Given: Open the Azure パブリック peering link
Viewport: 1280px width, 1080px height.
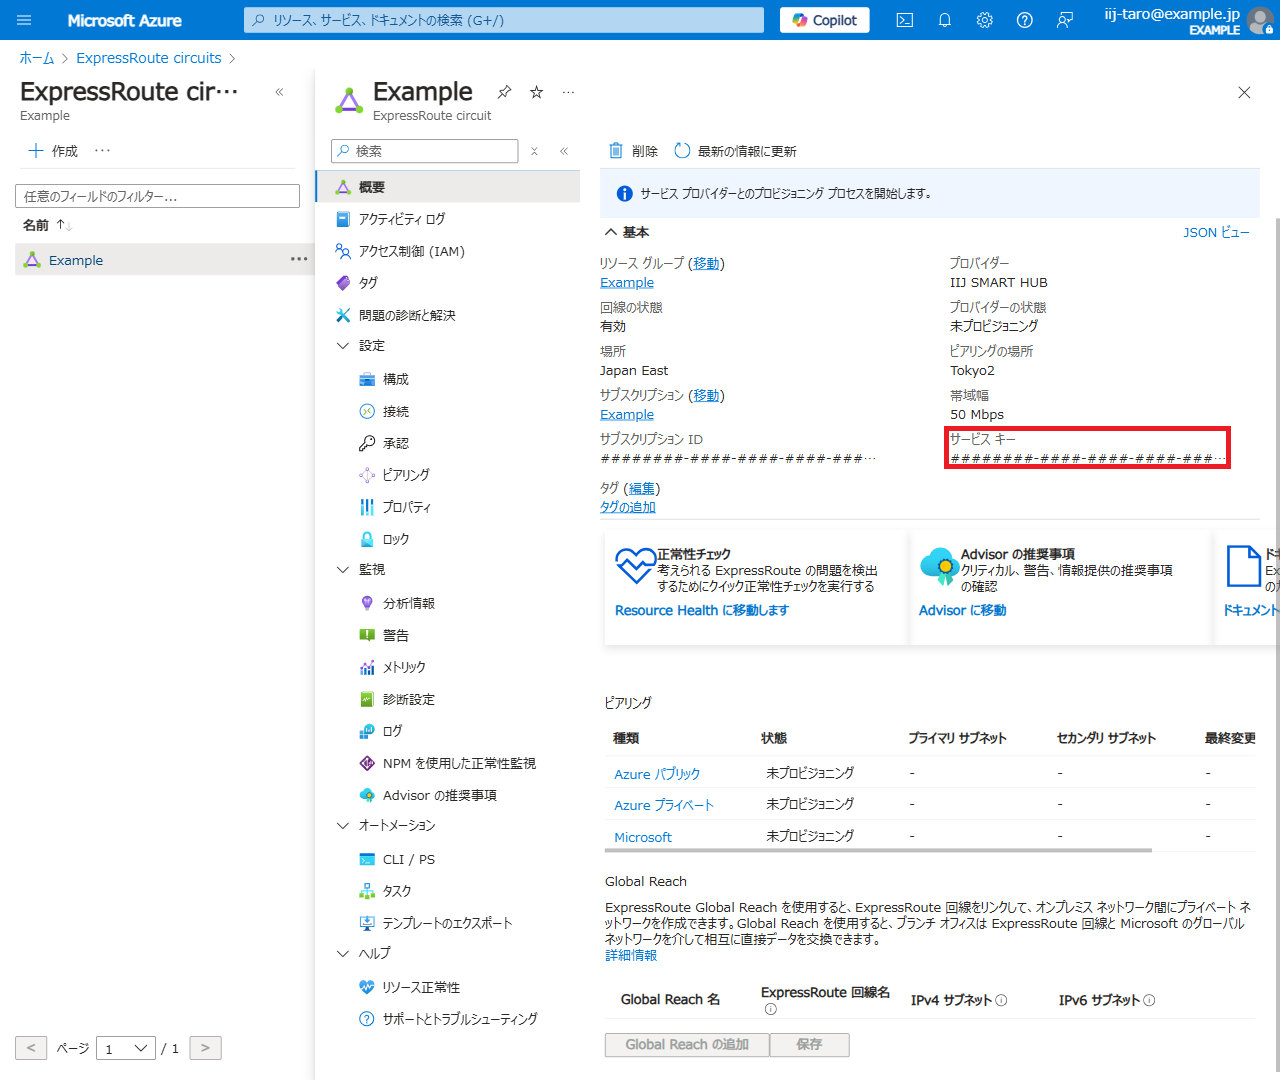Looking at the screenshot, I should tap(657, 774).
